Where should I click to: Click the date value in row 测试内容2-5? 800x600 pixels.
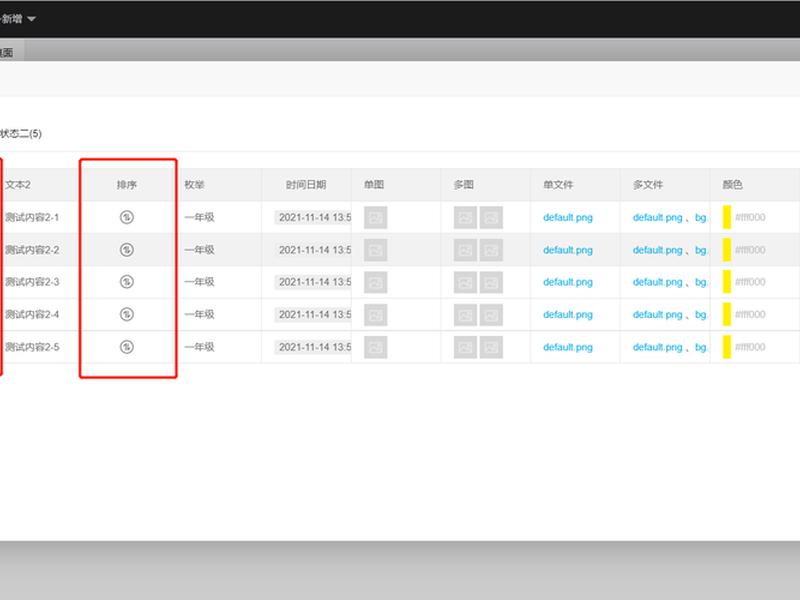coord(314,347)
